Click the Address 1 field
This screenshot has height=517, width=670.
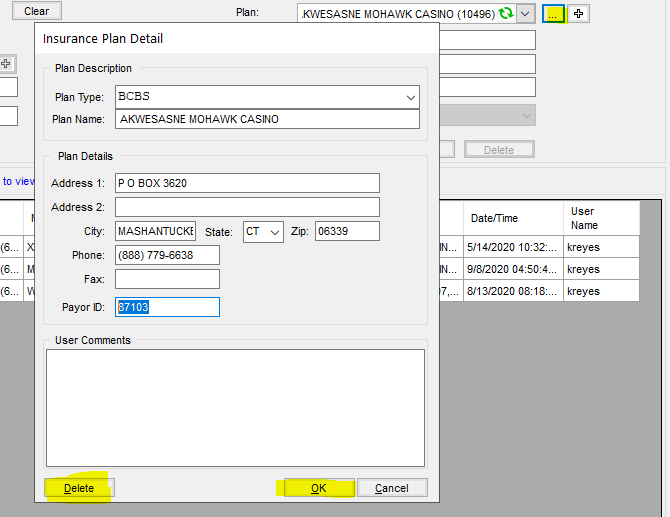[247, 183]
